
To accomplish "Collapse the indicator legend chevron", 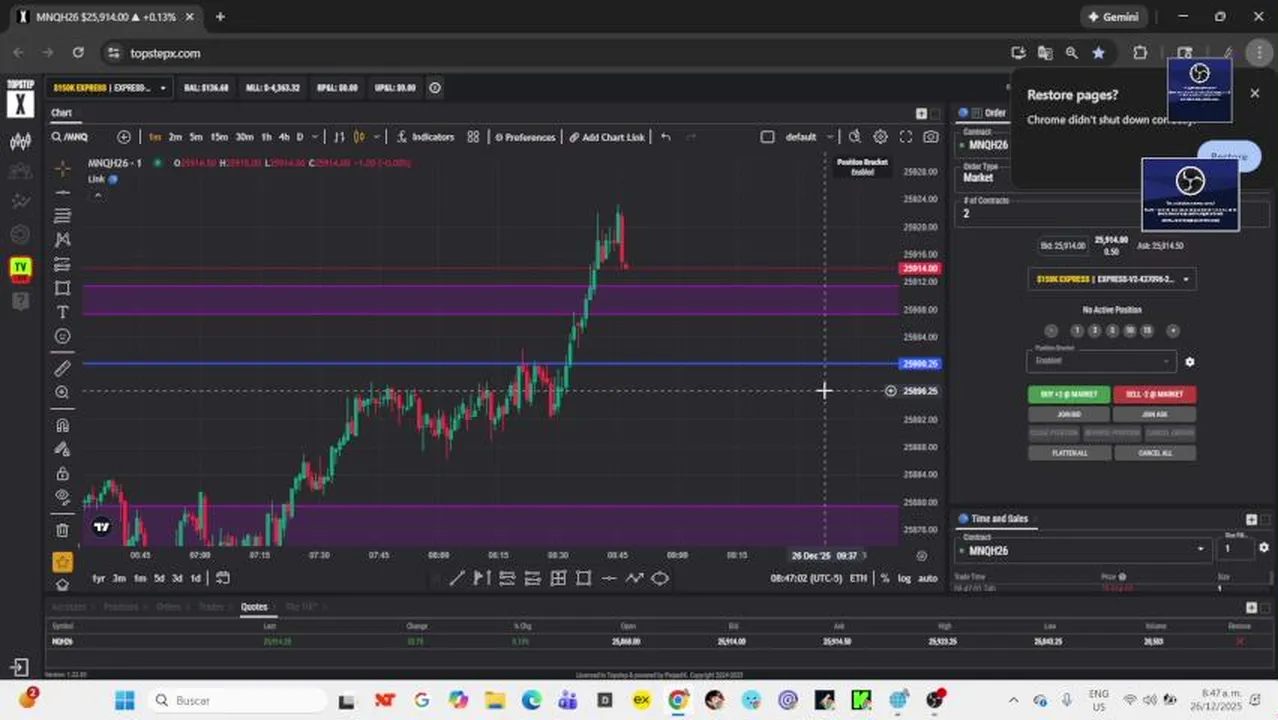I will (x=97, y=195).
